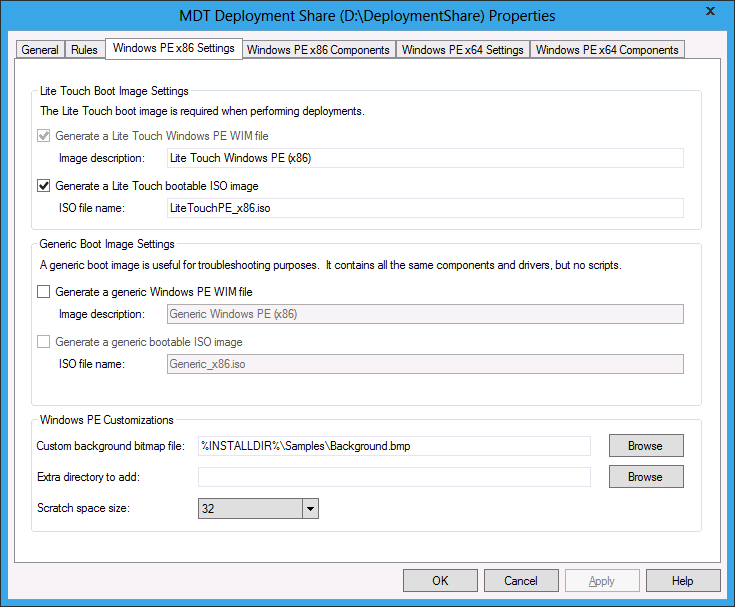Click the Lite Touch Image description field
The width and height of the screenshot is (735, 607).
click(425, 158)
